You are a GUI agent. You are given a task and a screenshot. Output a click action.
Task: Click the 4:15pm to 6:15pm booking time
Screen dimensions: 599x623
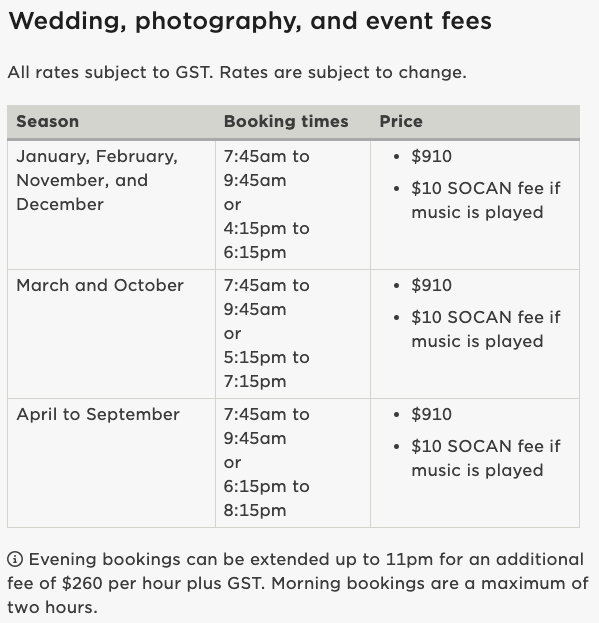[266, 240]
